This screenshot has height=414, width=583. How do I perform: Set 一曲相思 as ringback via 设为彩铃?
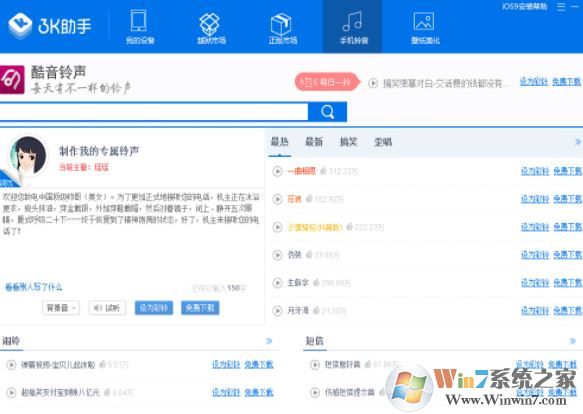click(535, 171)
